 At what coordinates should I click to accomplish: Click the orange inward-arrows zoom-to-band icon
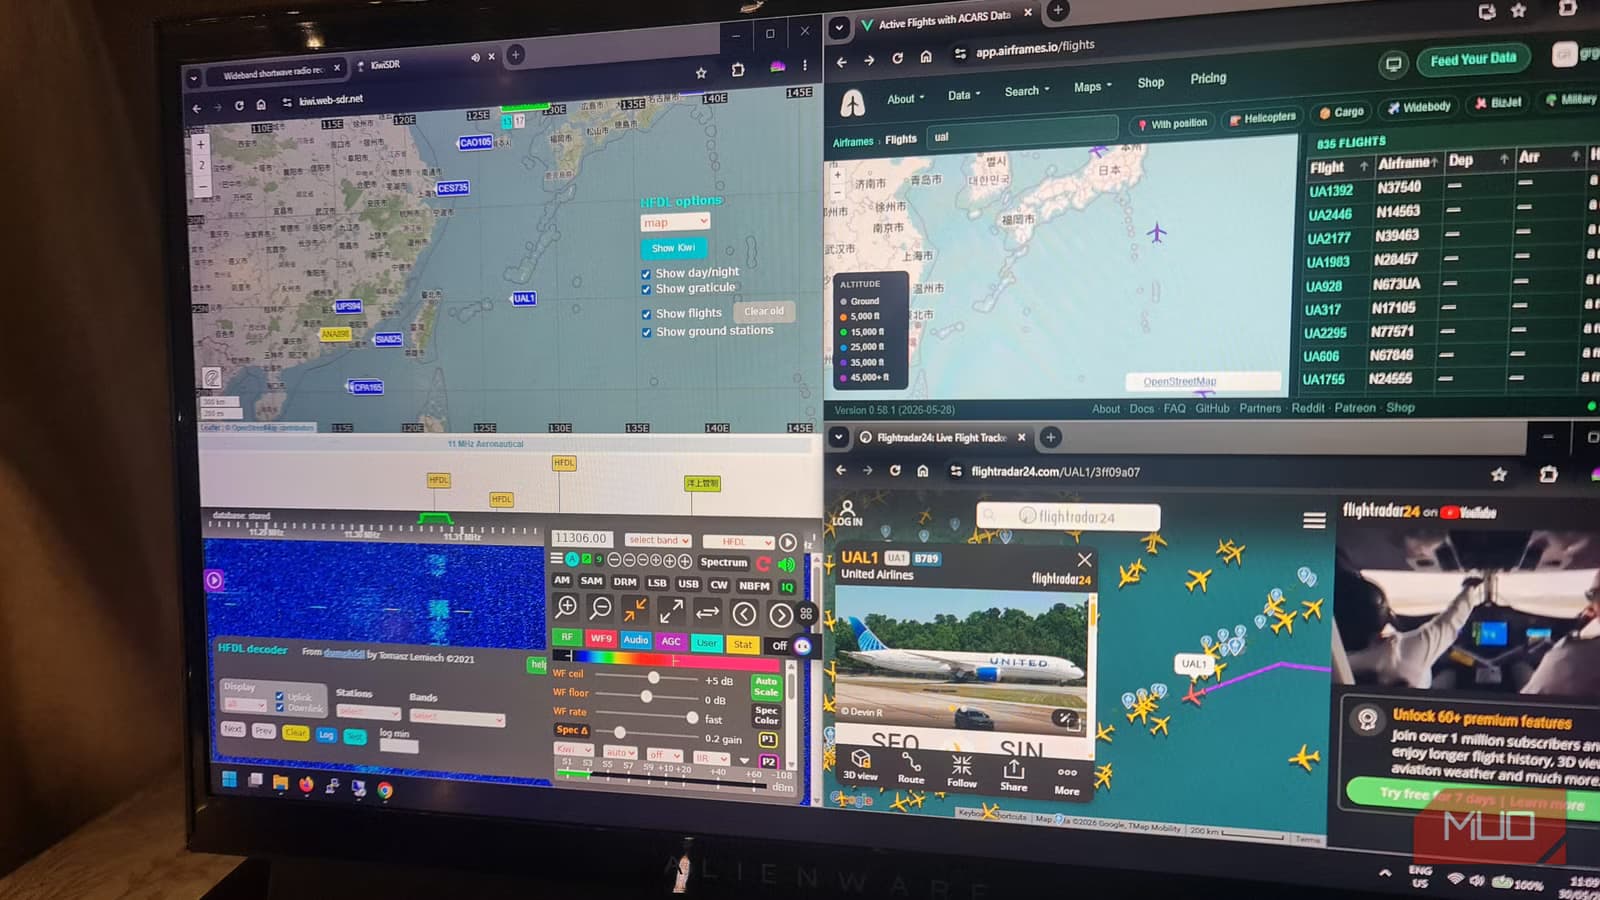(635, 609)
